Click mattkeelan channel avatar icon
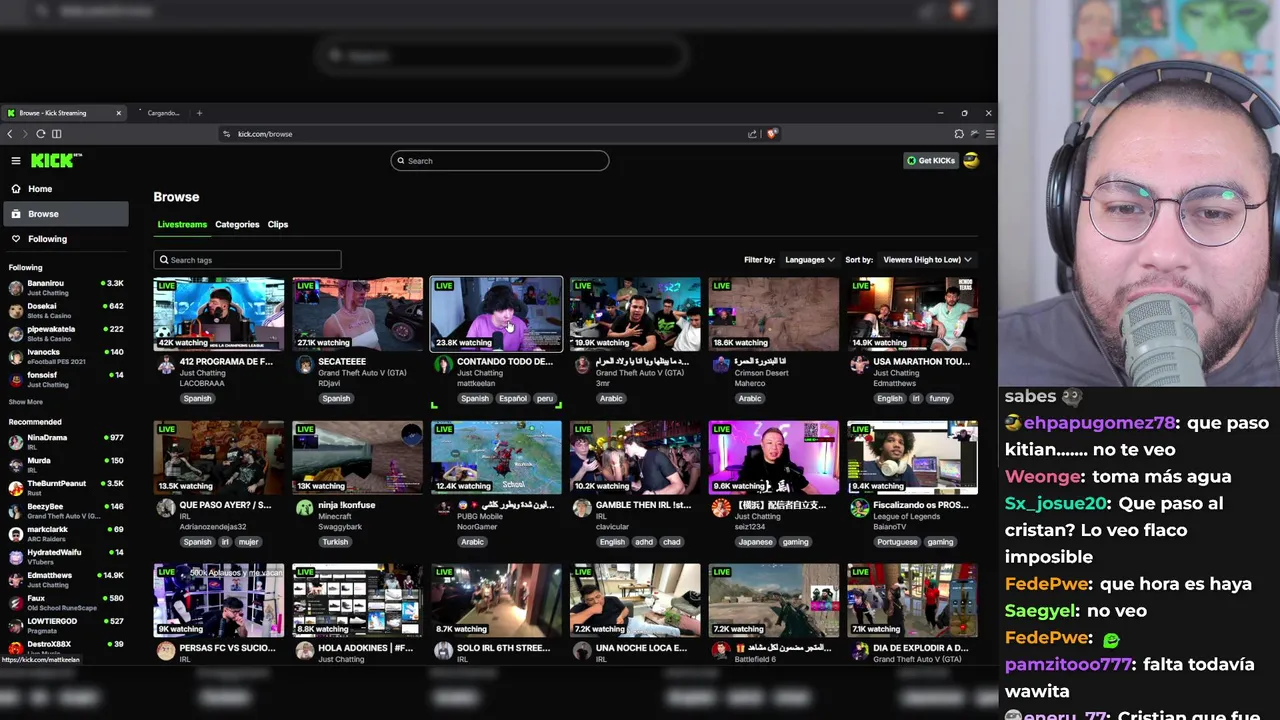The width and height of the screenshot is (1280, 720). [x=443, y=365]
